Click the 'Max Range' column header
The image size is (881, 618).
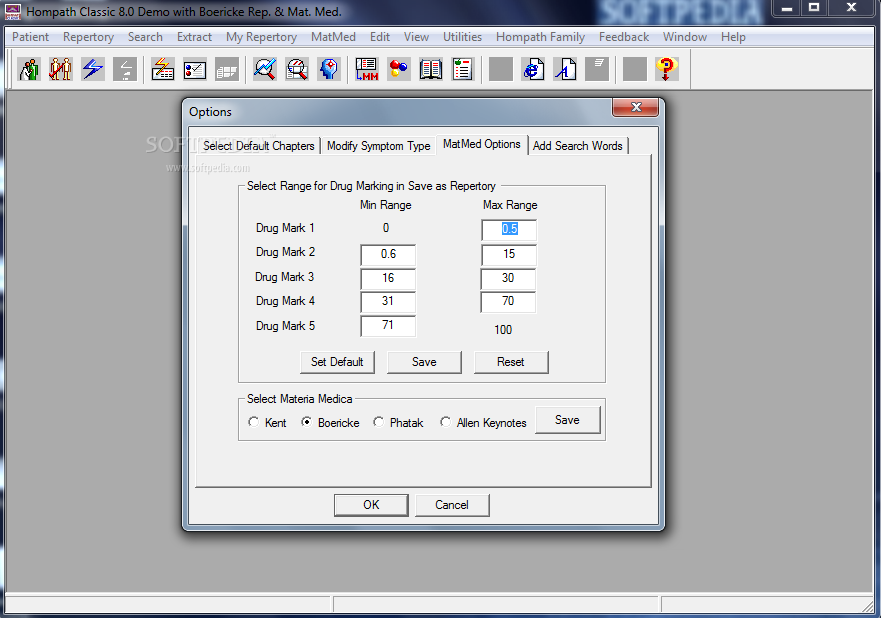click(510, 205)
